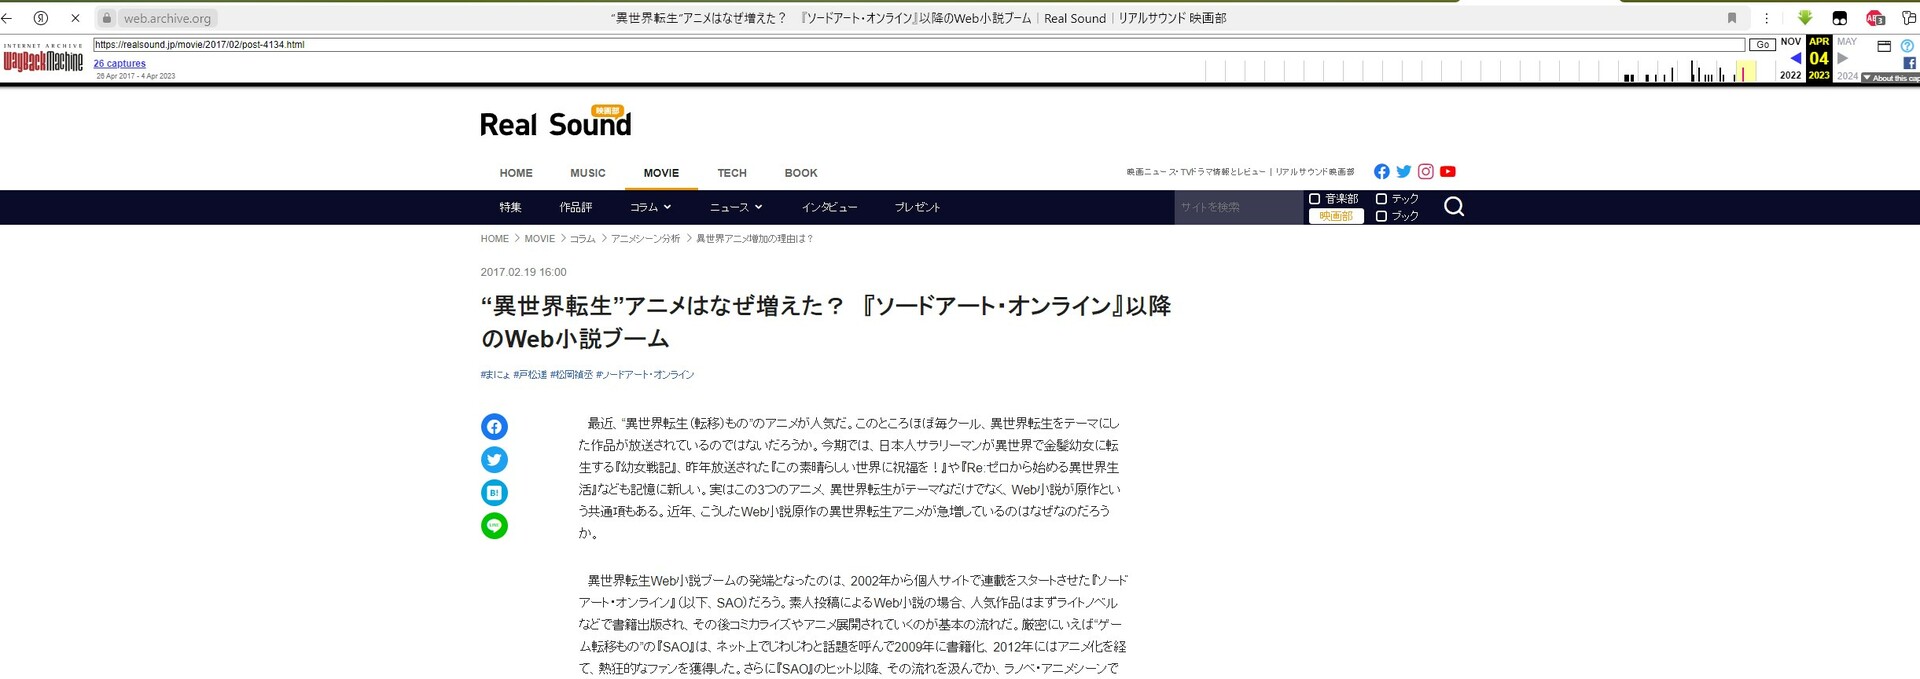Click the サイトを検索 search field
The width and height of the screenshot is (1920, 679).
tap(1238, 207)
